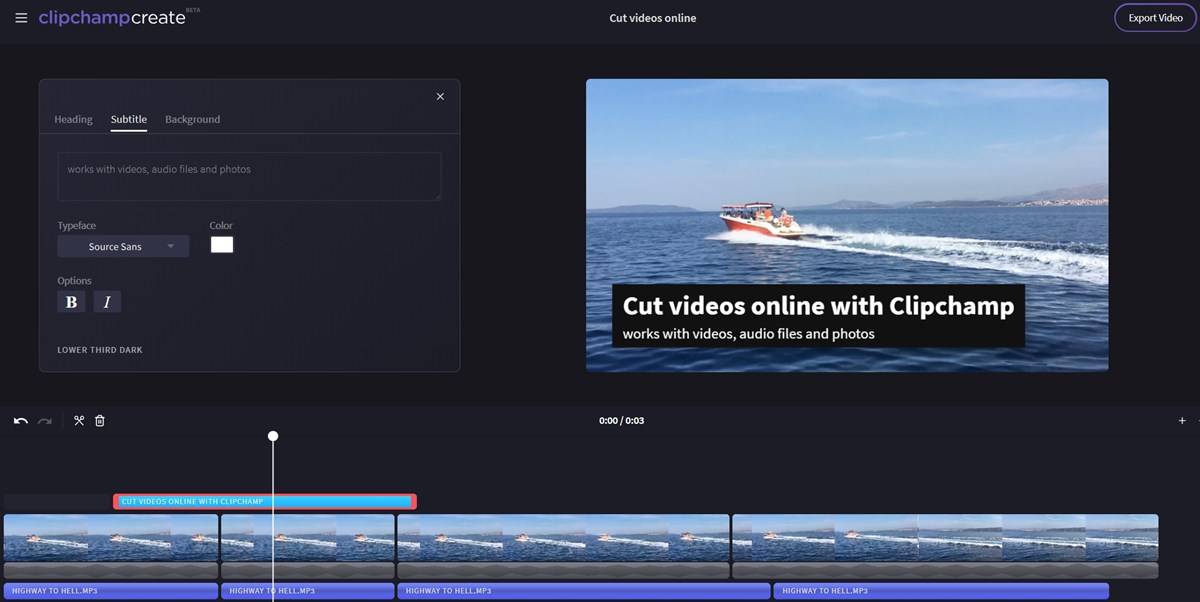Select the Cut Videos Online title clip
The width and height of the screenshot is (1200, 602).
point(265,500)
